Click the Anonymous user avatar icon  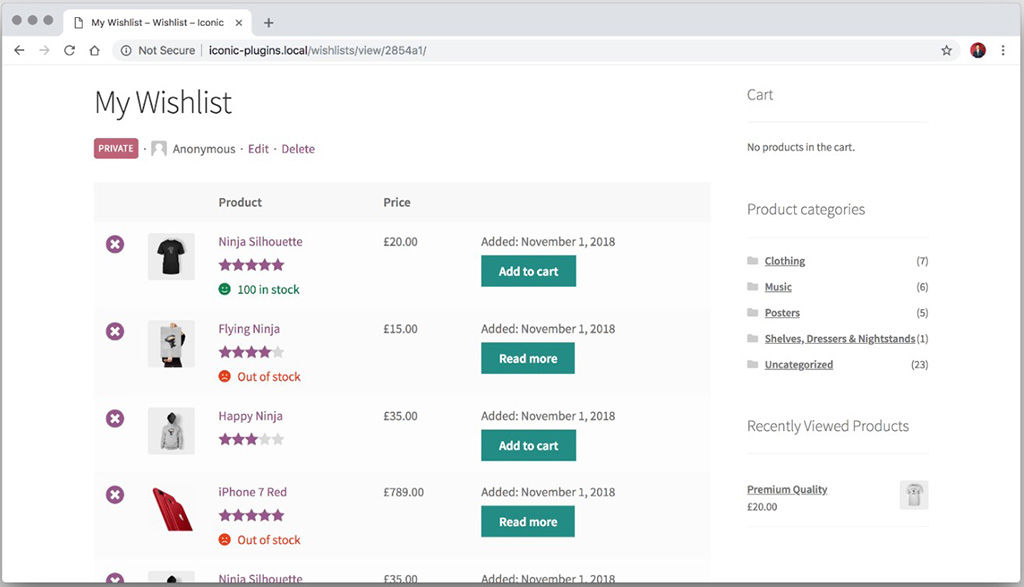tap(159, 149)
